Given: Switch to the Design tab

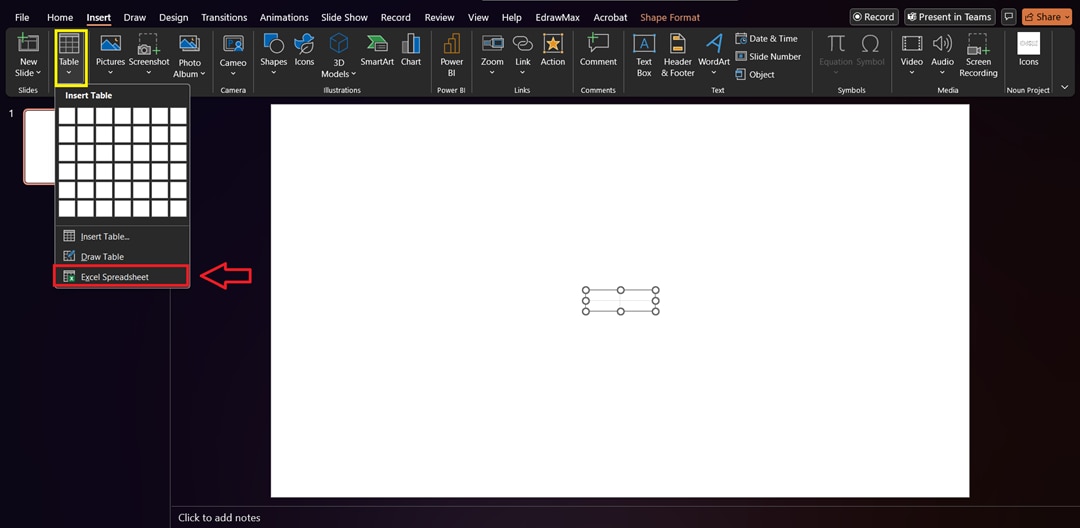Looking at the screenshot, I should [174, 17].
